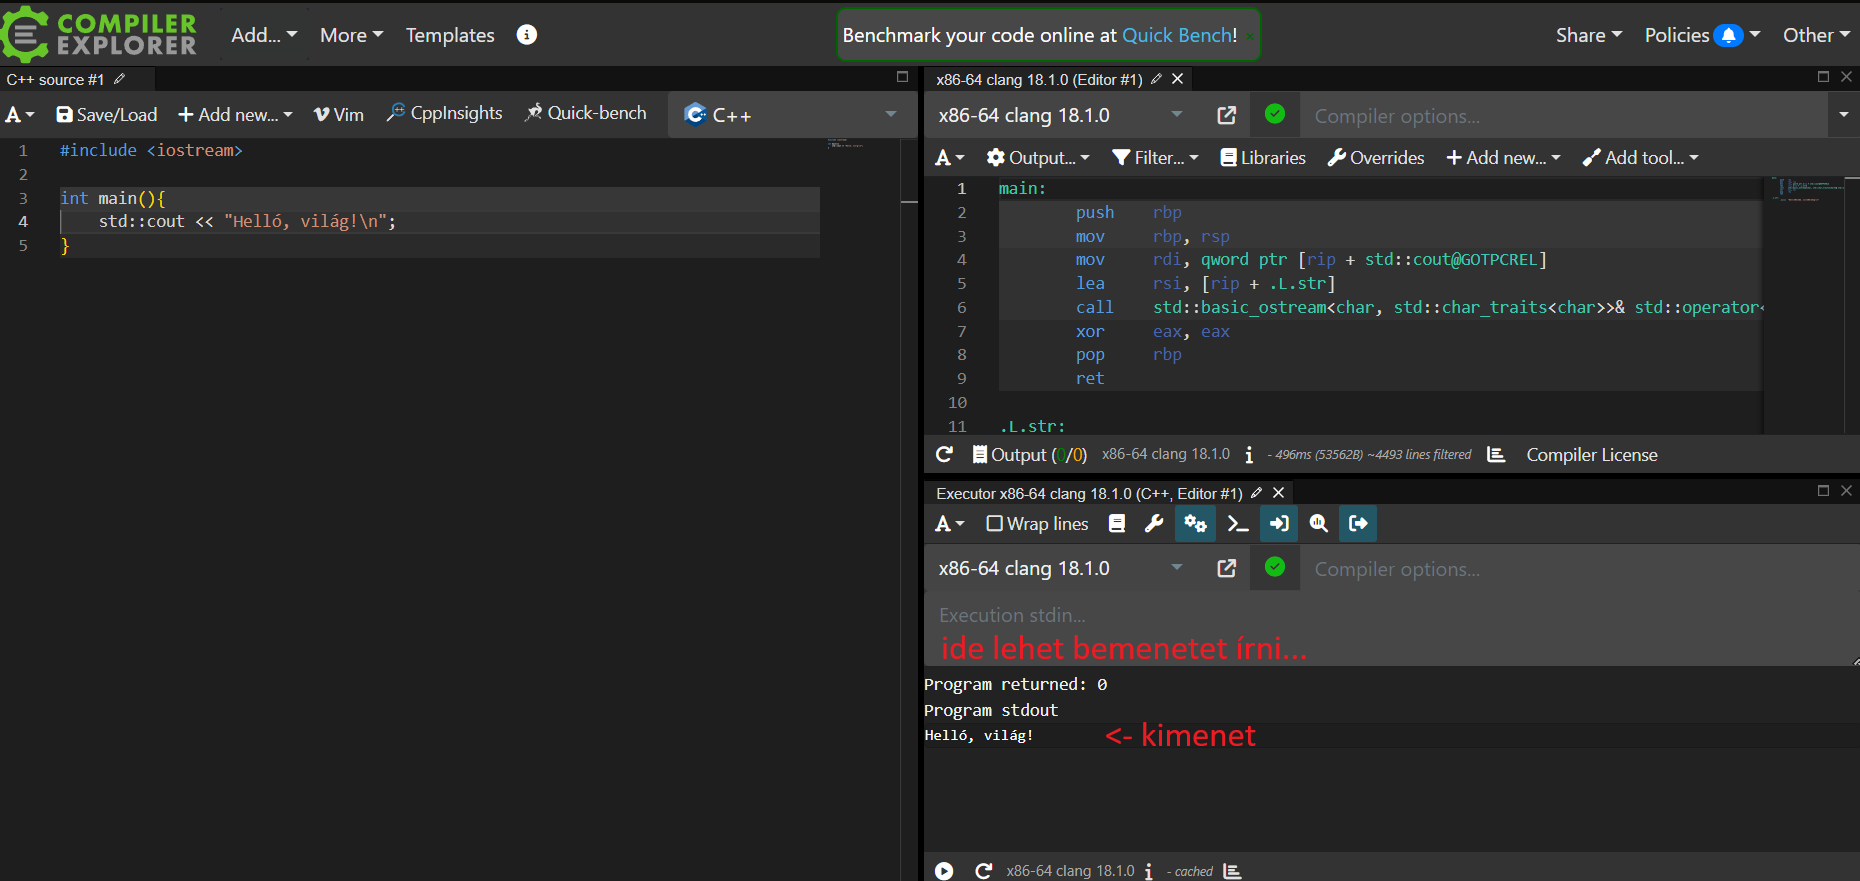The width and height of the screenshot is (1860, 881).
Task: Click the info icon beside Templates
Action: point(527,35)
